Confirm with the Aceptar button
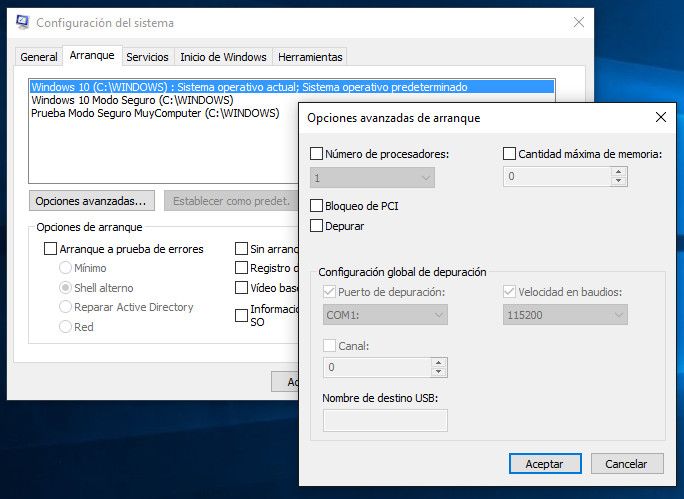 545,463
